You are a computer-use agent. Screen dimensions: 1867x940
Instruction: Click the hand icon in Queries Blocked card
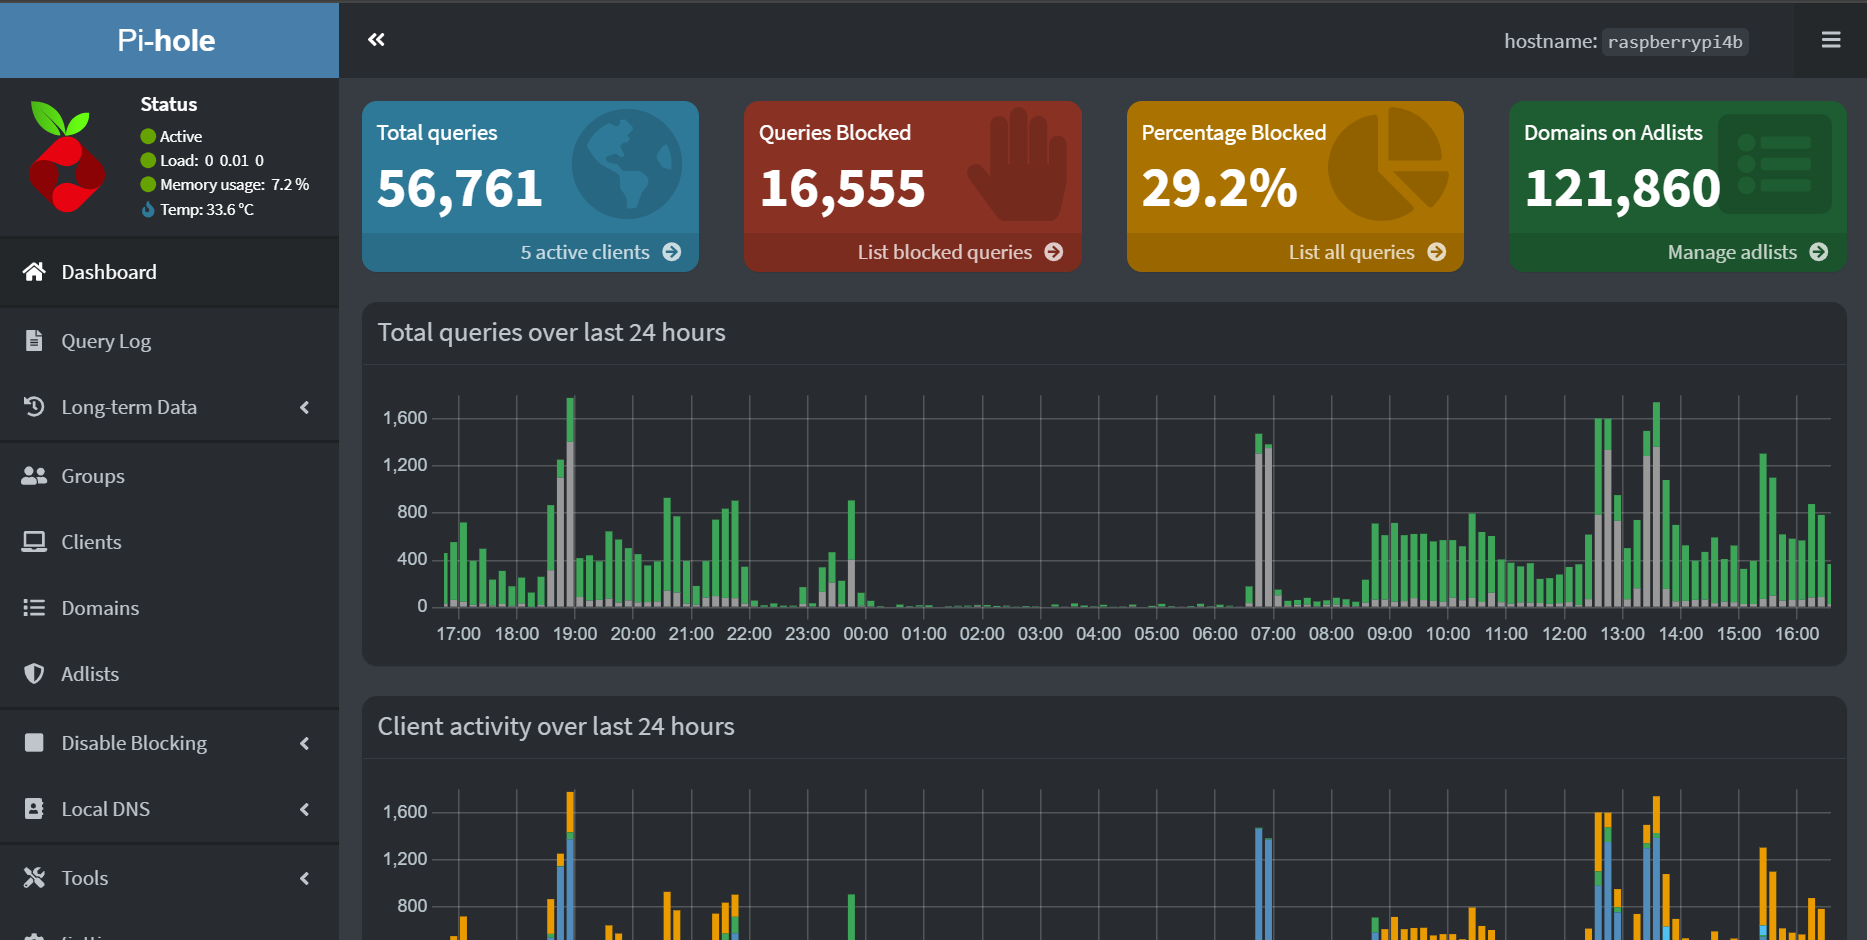(x=1017, y=164)
